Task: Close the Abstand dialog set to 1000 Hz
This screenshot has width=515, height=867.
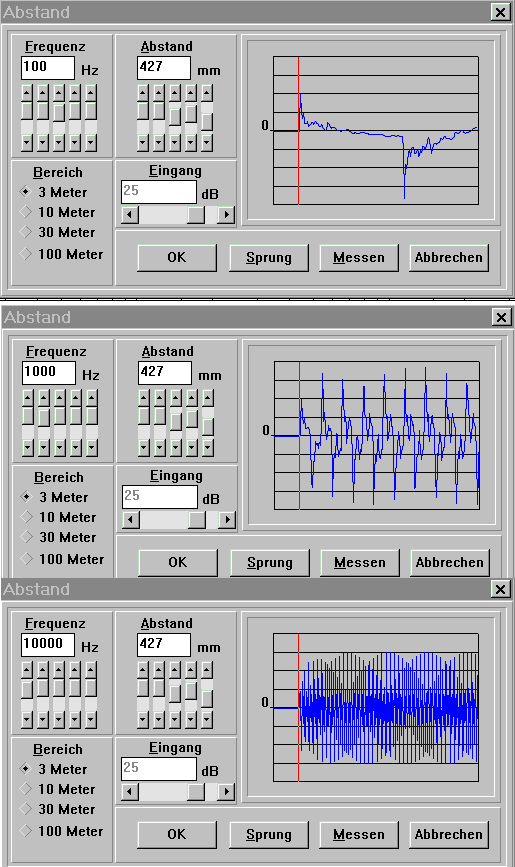Action: (x=501, y=317)
